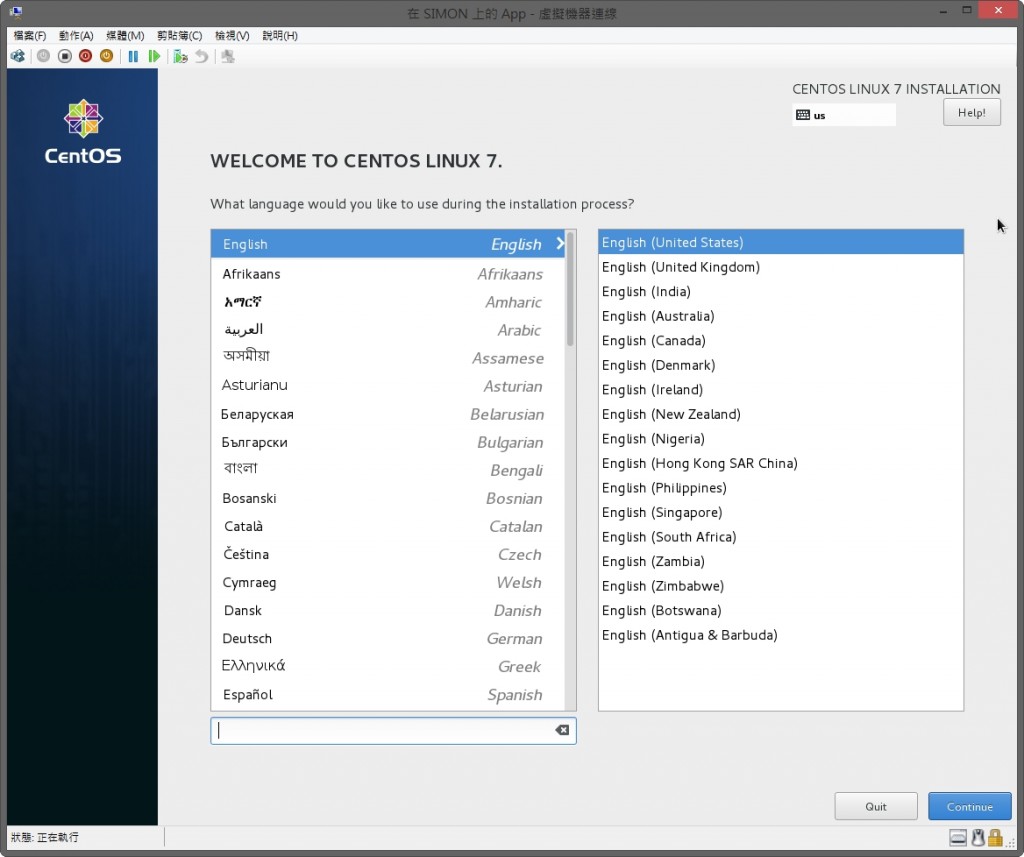The height and width of the screenshot is (857, 1024).
Task: Click the keyboard layout 'us' indicator
Action: tap(843, 115)
